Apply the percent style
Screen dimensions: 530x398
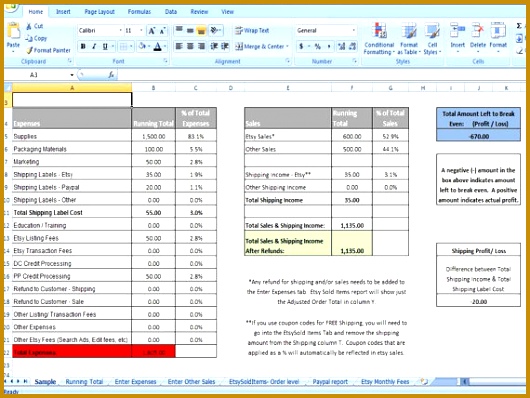[318, 46]
